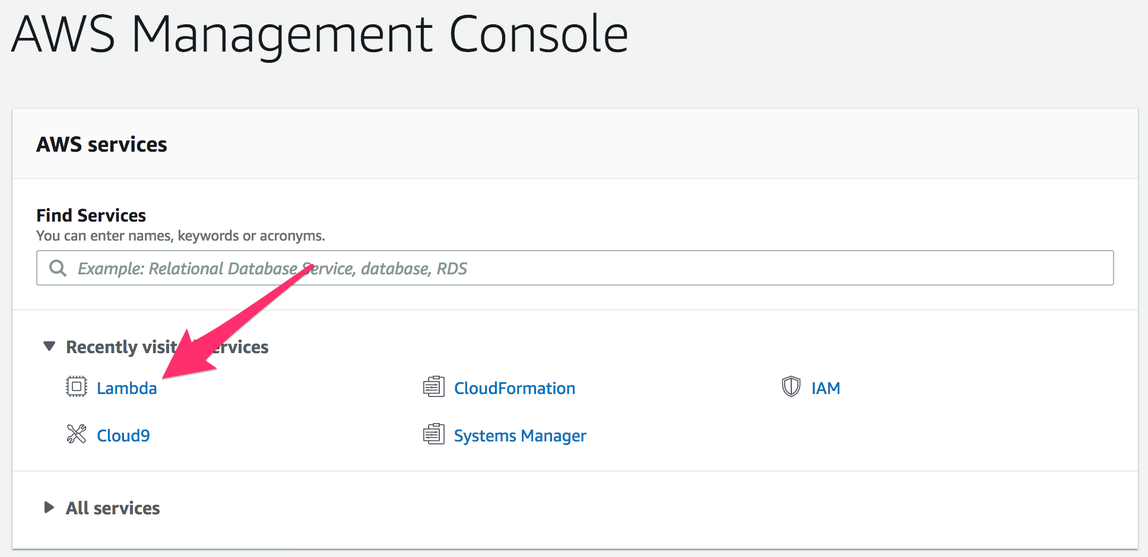Click the AWS services panel heading
The image size is (1148, 557).
(x=101, y=144)
